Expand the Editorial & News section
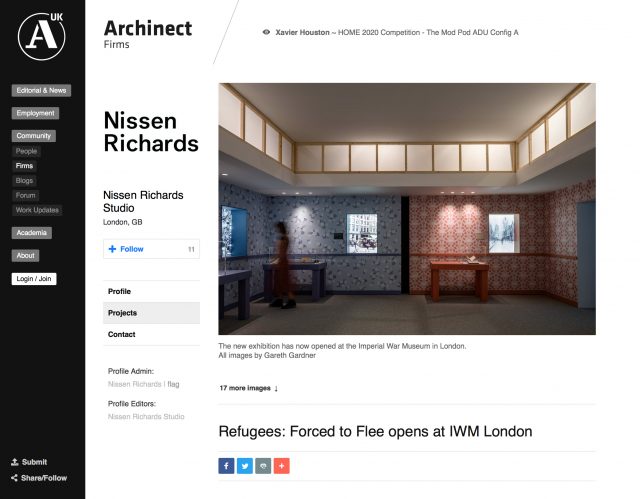 click(x=41, y=90)
